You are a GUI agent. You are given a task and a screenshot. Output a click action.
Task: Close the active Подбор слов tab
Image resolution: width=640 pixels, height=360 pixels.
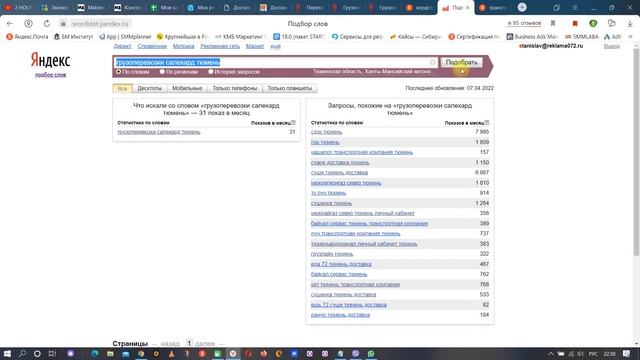467,8
